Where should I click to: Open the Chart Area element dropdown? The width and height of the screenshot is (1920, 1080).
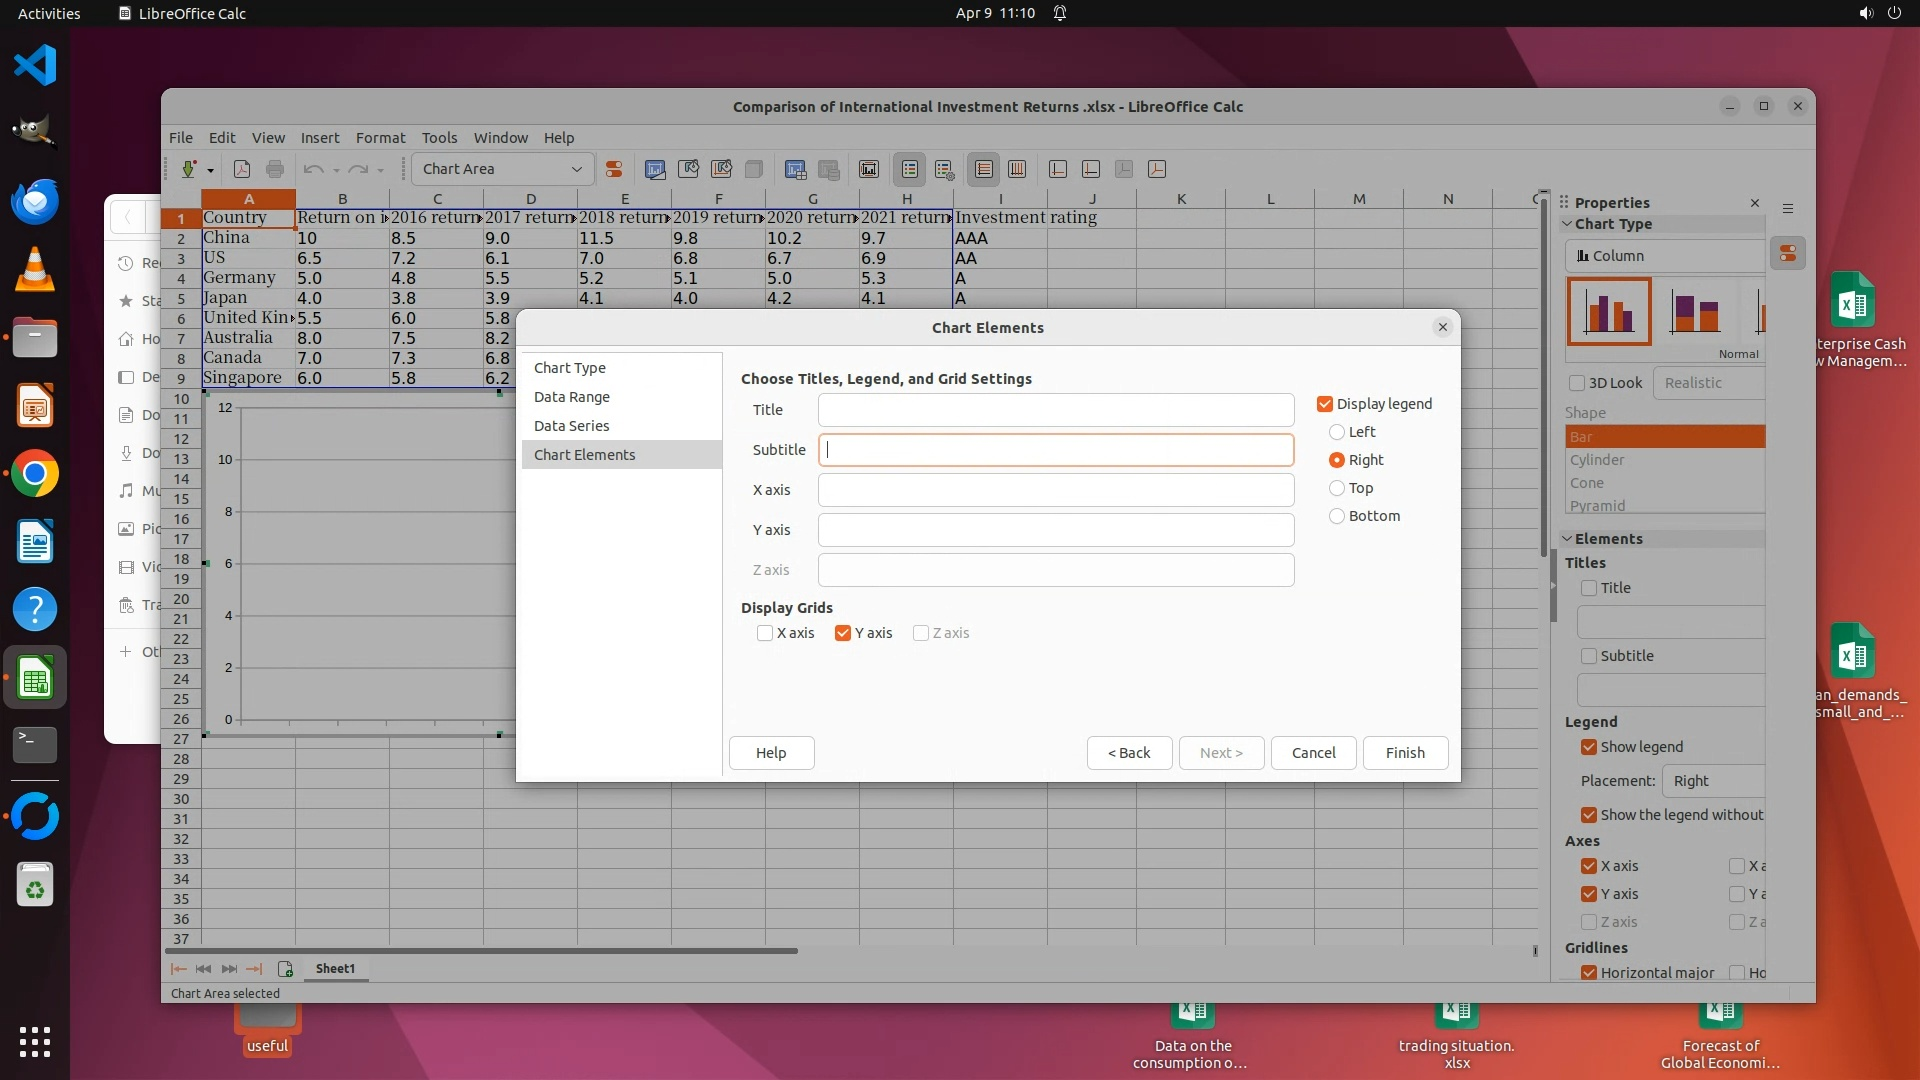[x=576, y=169]
